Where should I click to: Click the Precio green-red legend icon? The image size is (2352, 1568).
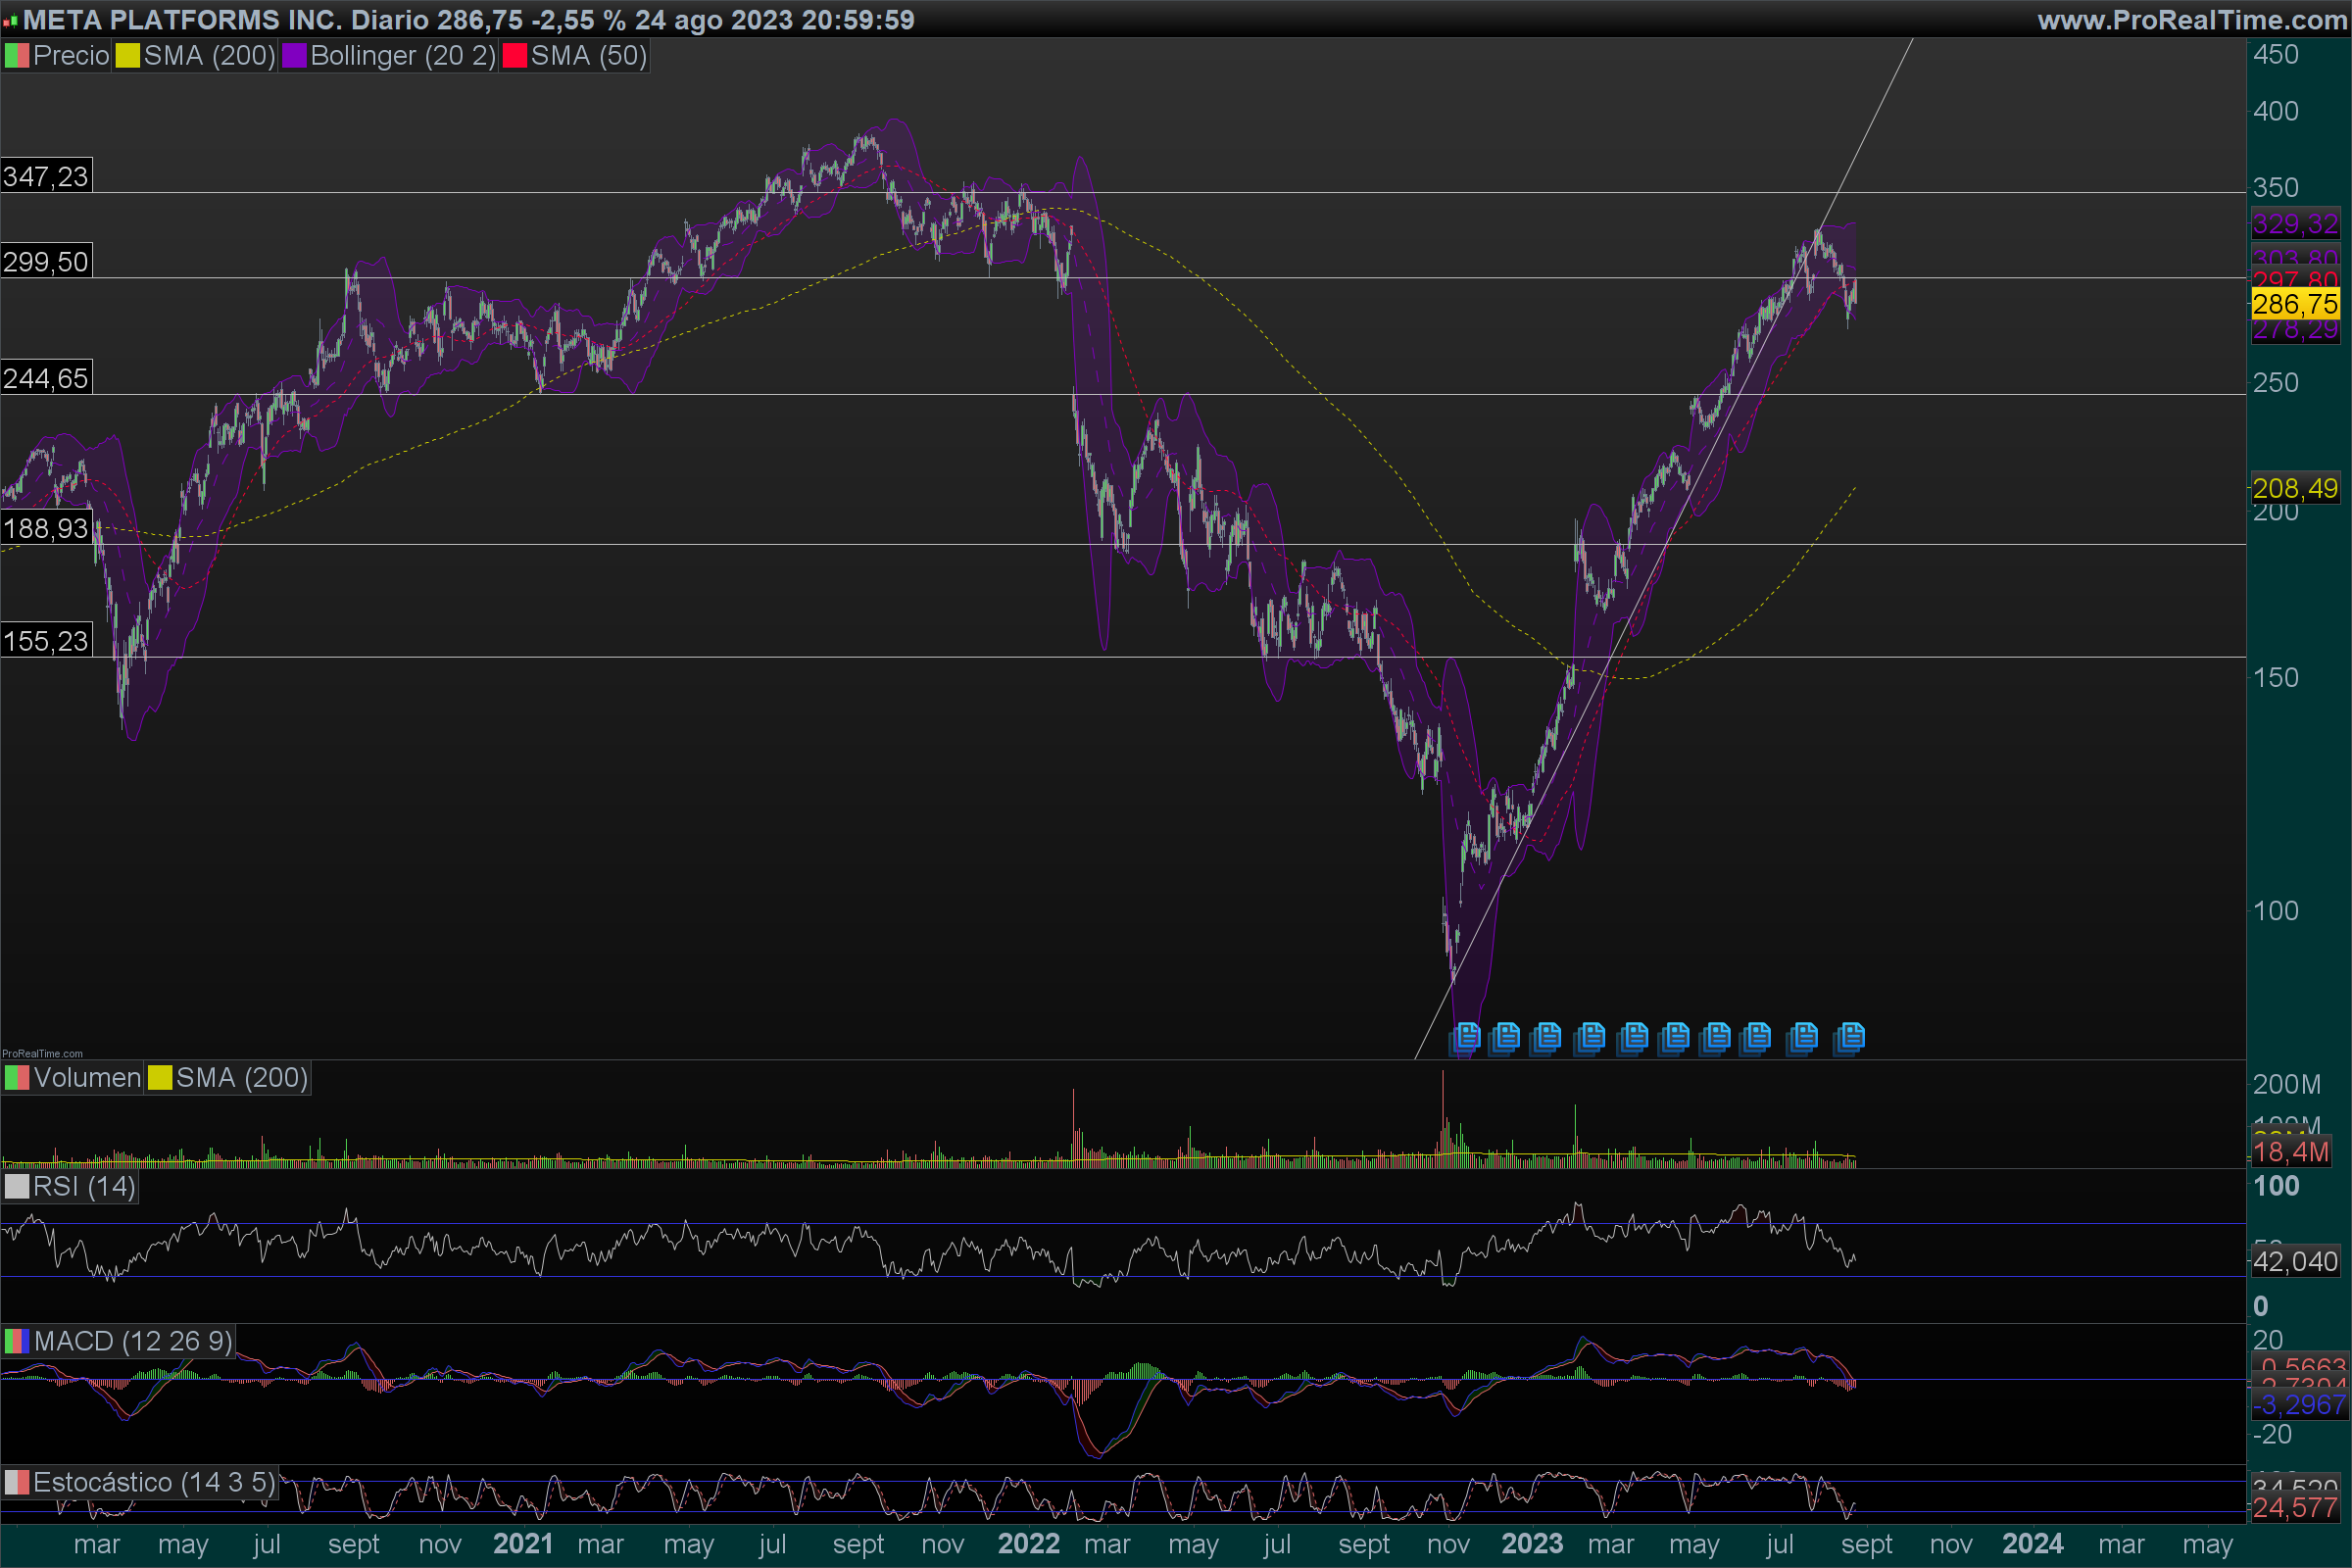click(17, 56)
